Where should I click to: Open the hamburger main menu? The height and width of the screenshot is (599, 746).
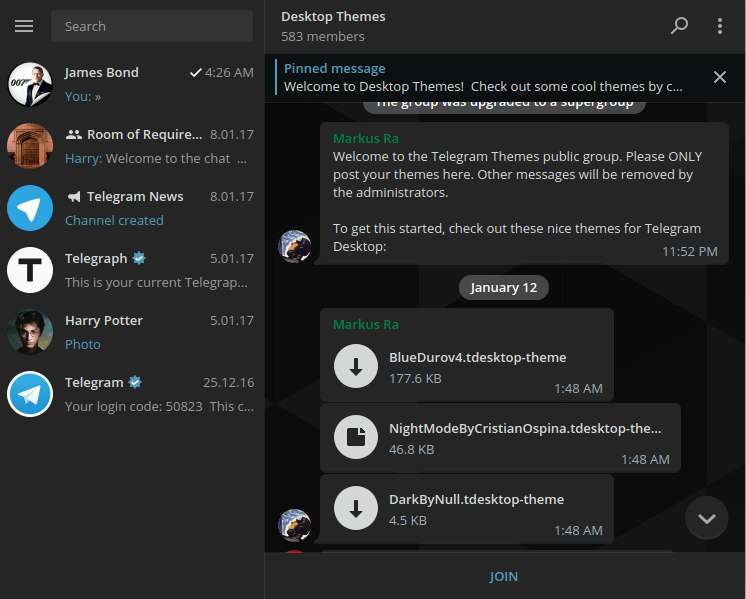(24, 26)
